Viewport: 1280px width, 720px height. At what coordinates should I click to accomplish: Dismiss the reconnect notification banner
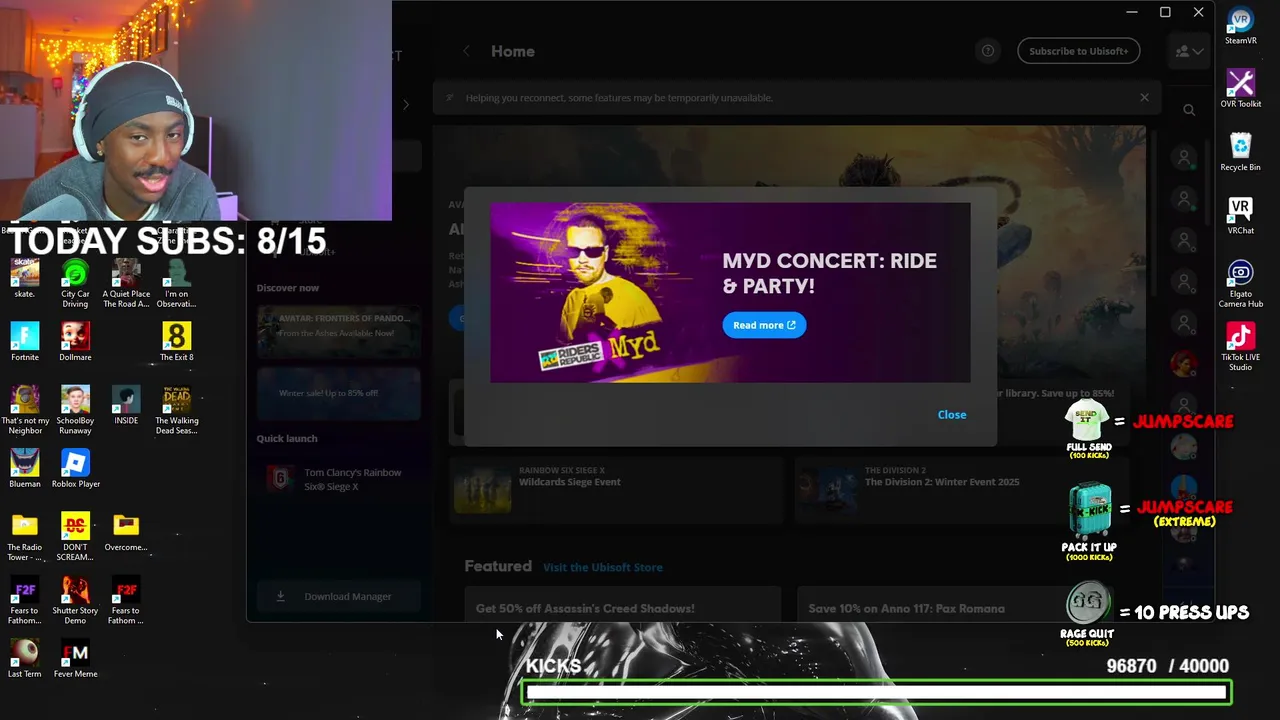tap(1144, 97)
